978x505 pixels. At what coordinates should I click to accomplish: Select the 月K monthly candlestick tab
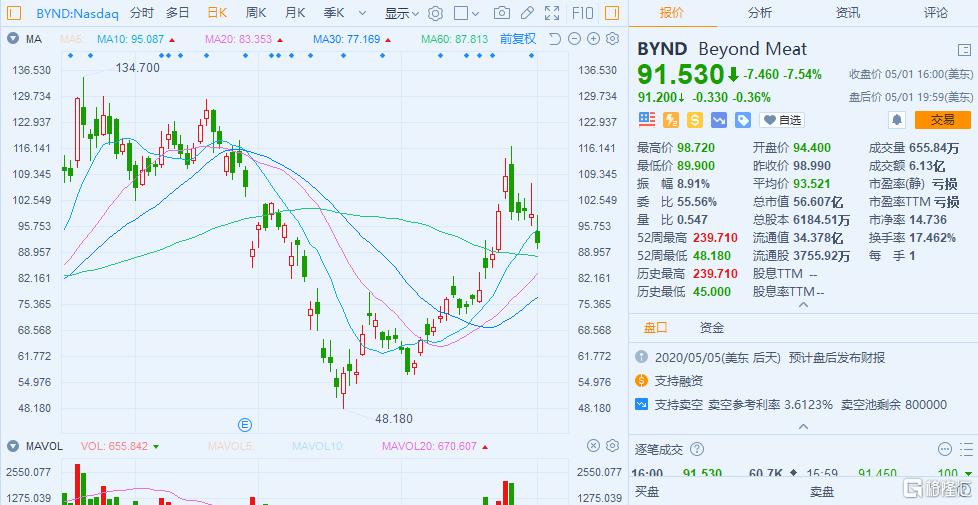click(295, 13)
